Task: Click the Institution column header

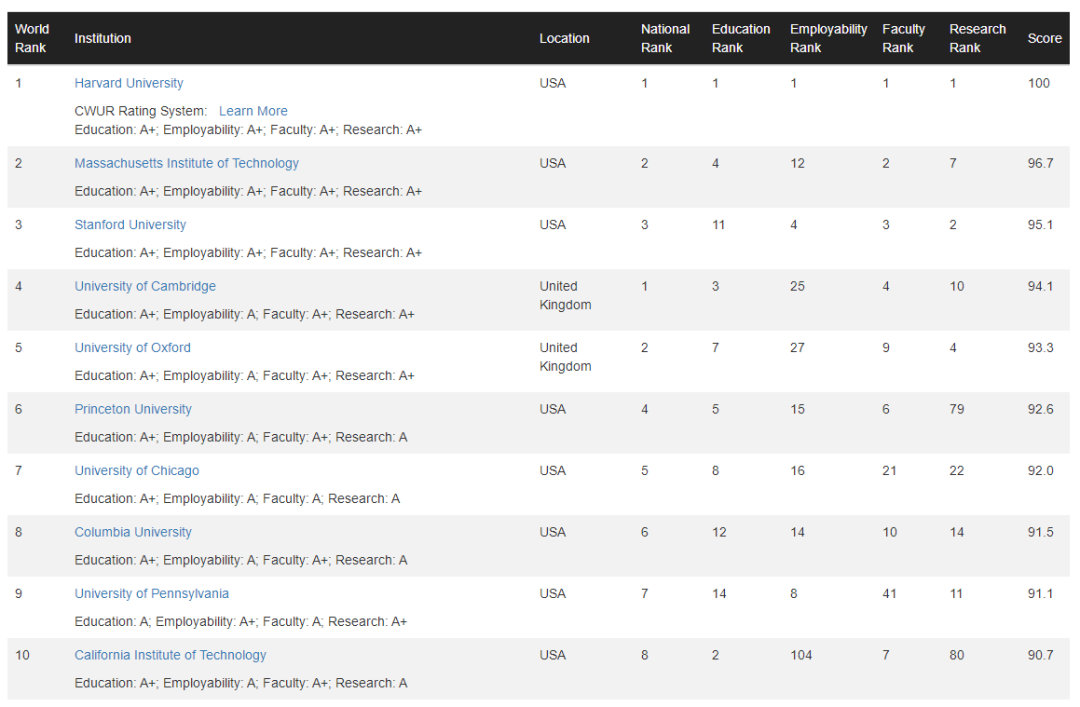Action: [x=103, y=38]
